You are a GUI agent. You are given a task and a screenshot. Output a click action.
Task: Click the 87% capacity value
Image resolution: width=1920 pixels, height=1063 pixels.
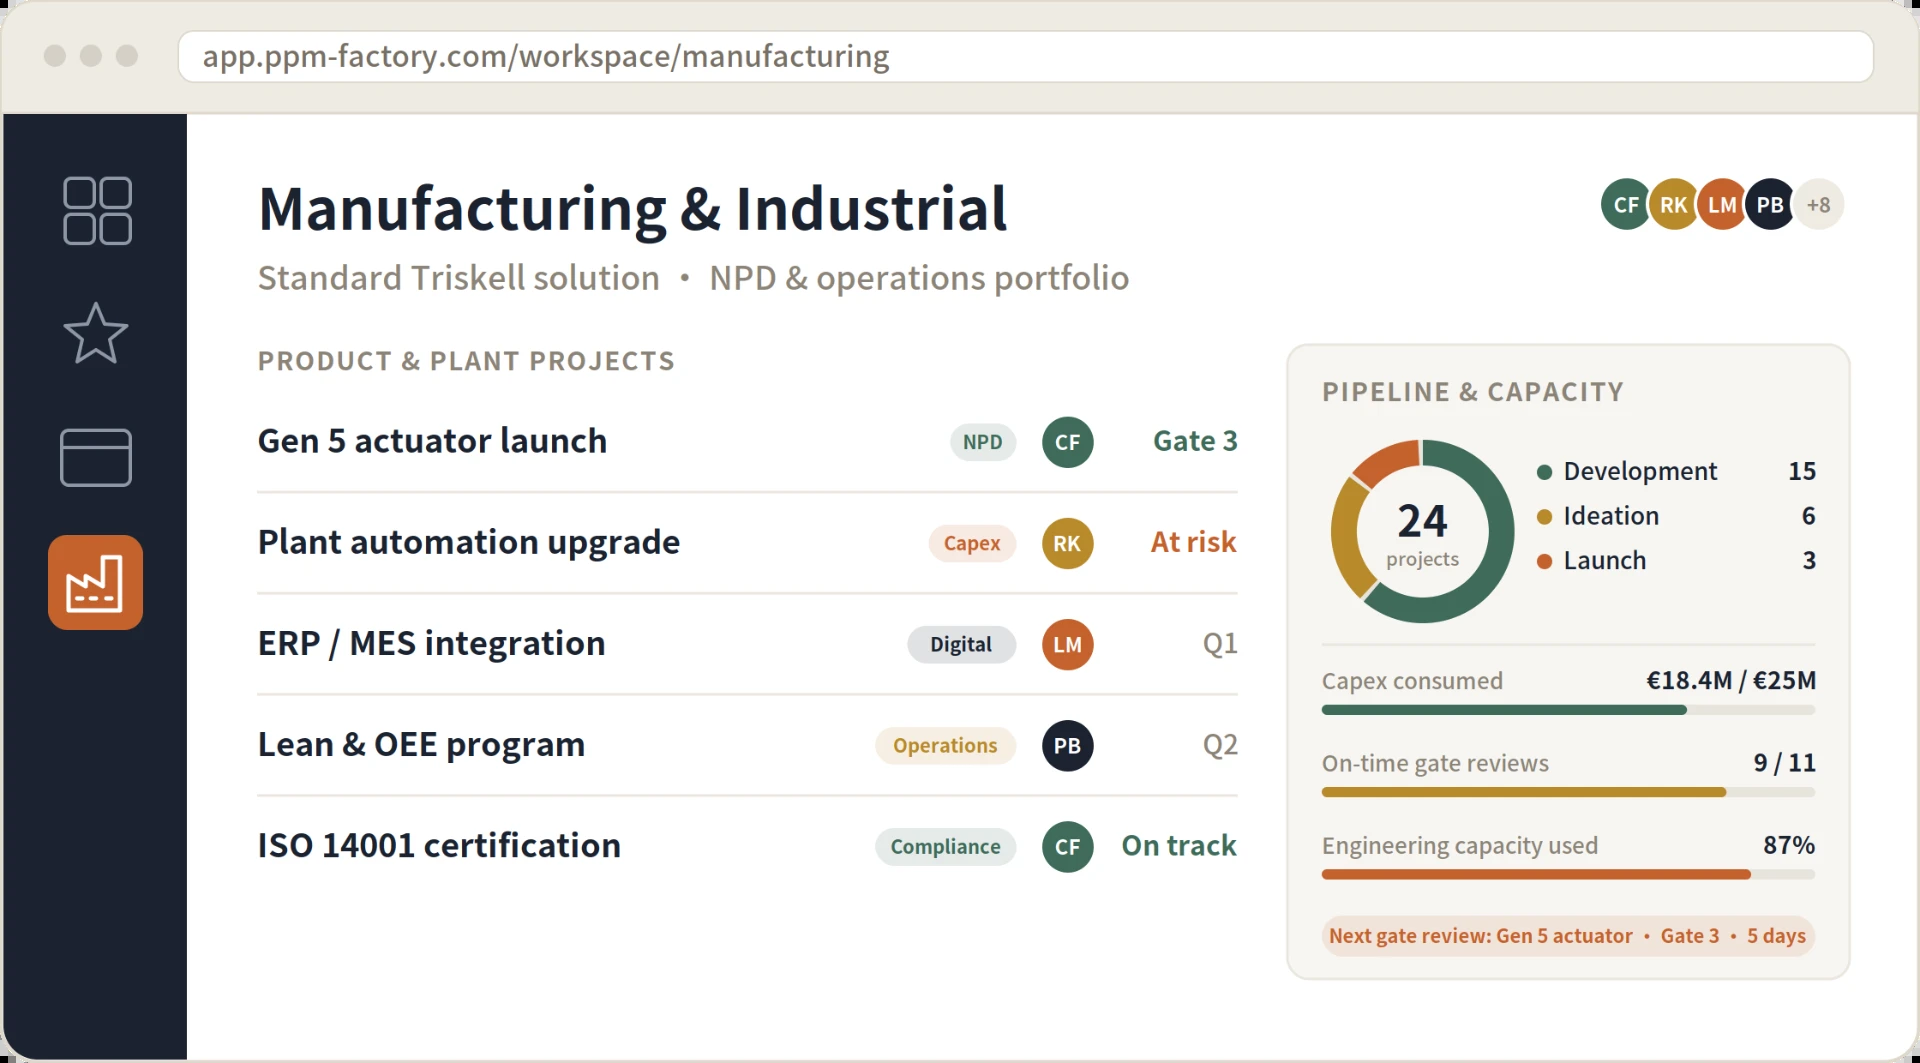pos(1789,846)
